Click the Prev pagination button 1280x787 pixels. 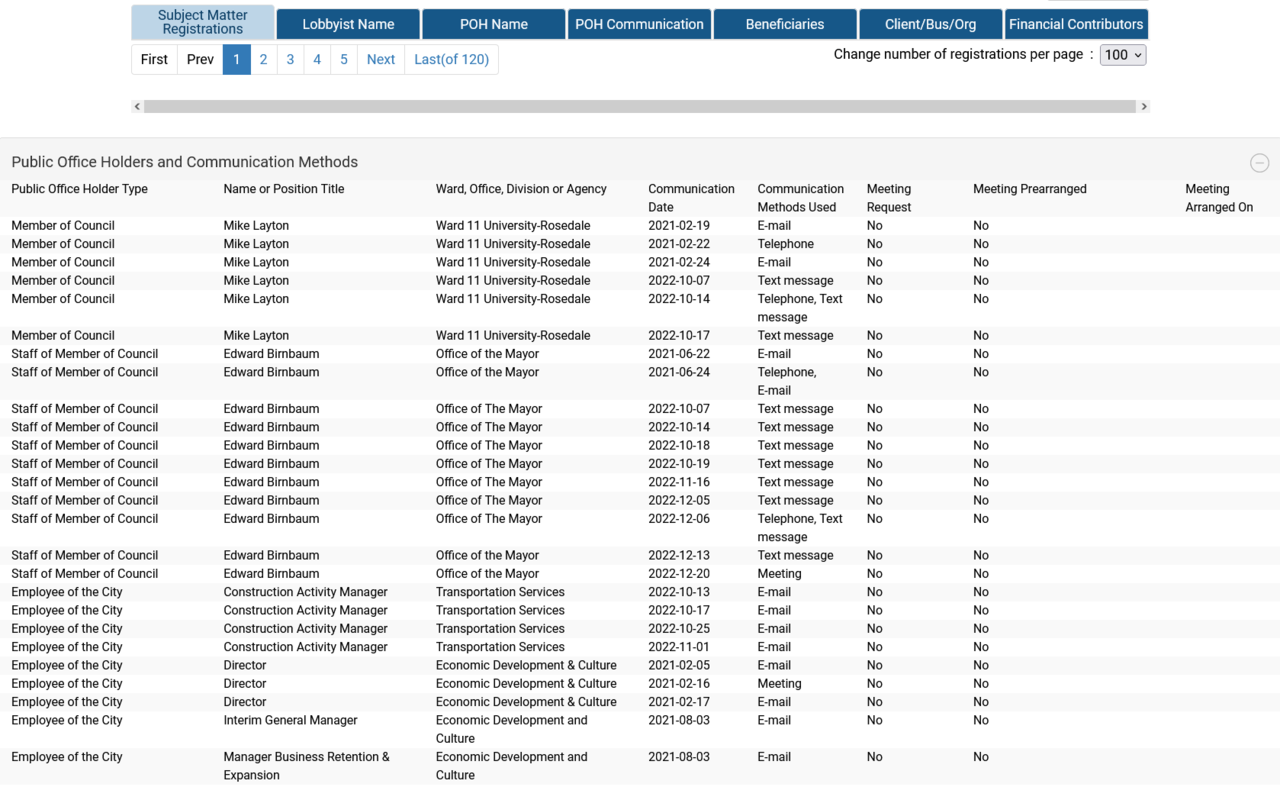(200, 59)
